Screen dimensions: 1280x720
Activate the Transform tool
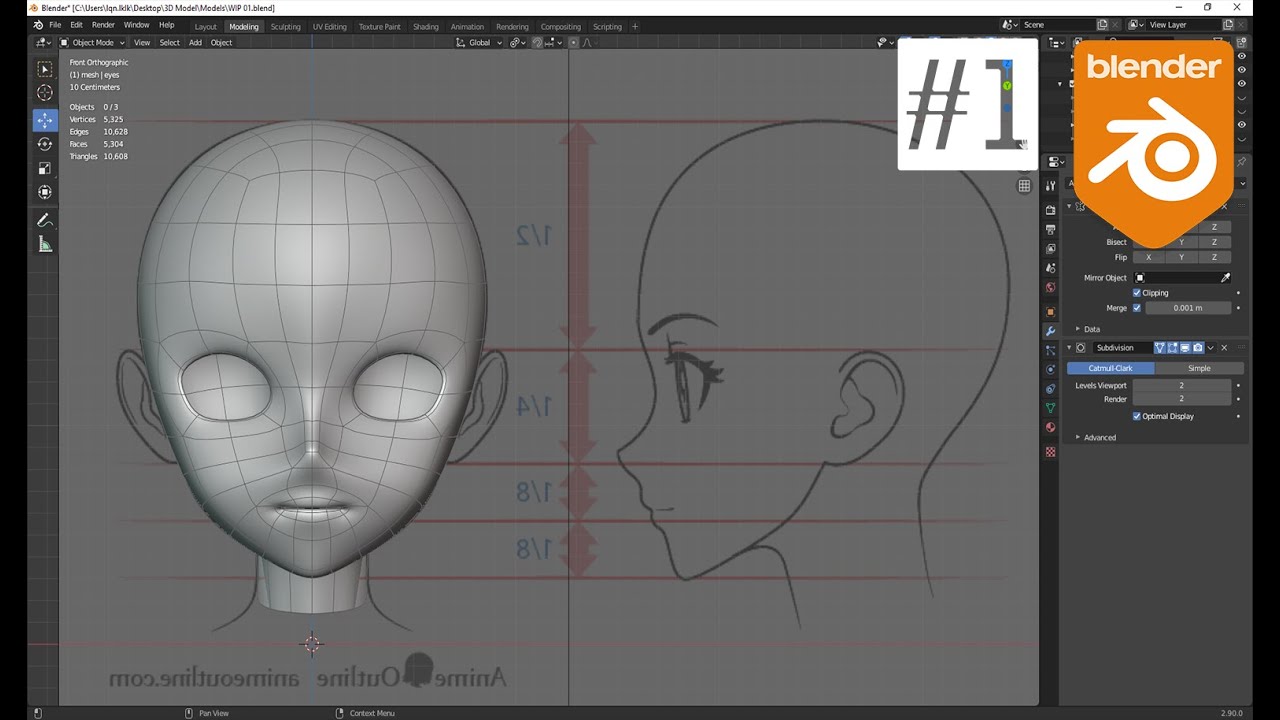pos(45,192)
